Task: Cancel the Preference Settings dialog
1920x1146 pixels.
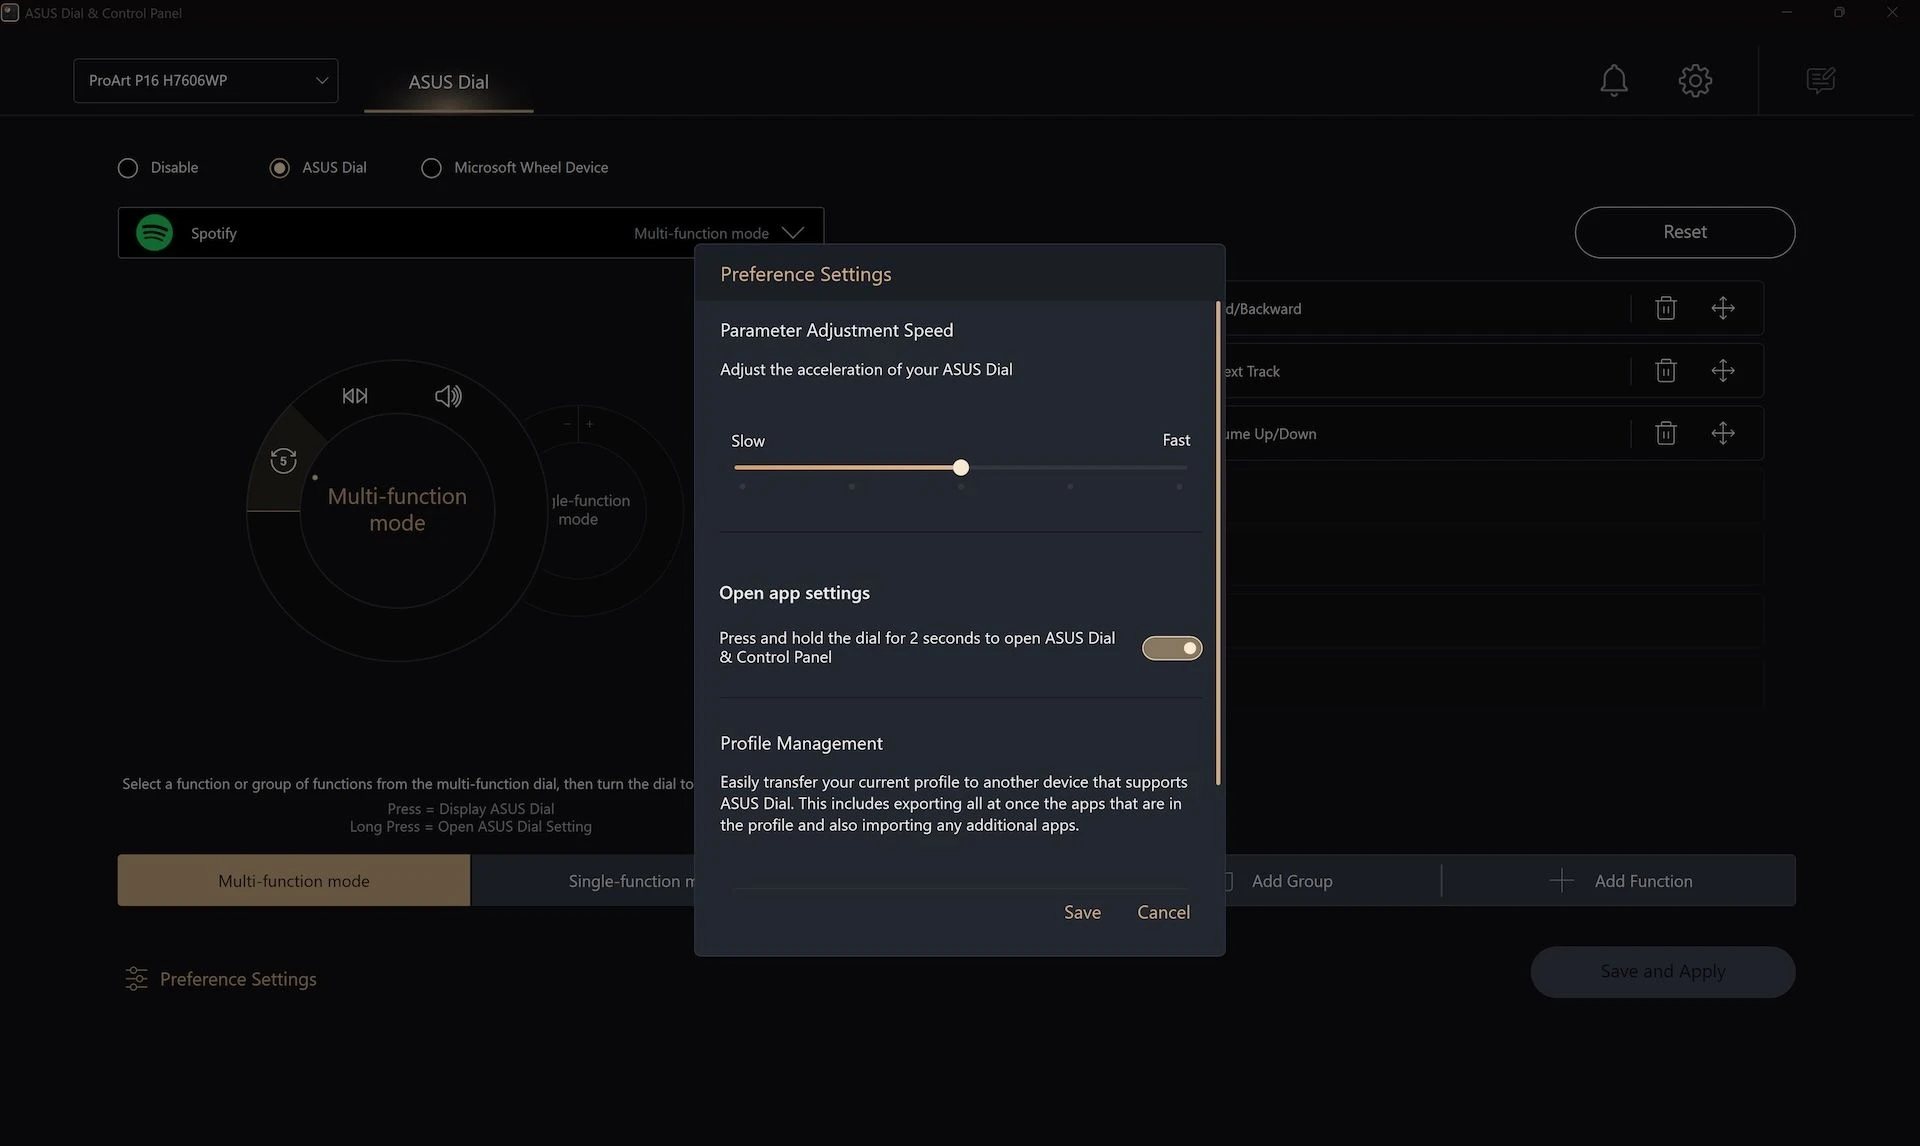Action: click(x=1163, y=912)
